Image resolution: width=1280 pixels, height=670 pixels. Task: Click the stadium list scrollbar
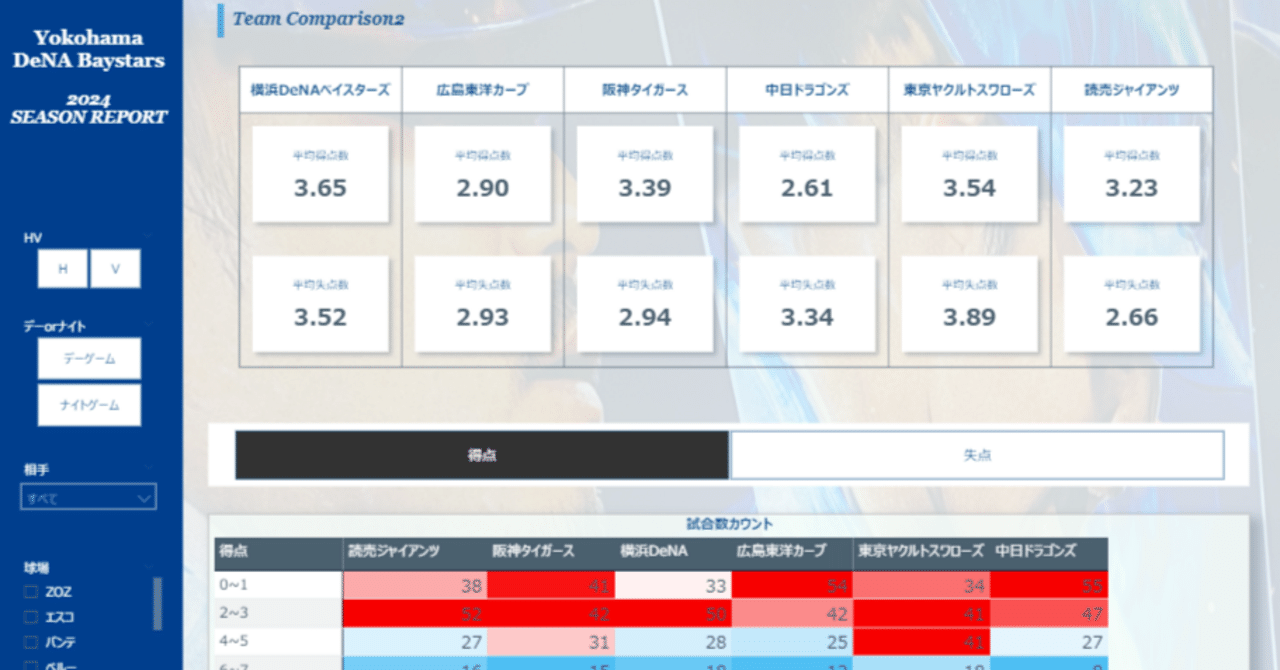[157, 603]
